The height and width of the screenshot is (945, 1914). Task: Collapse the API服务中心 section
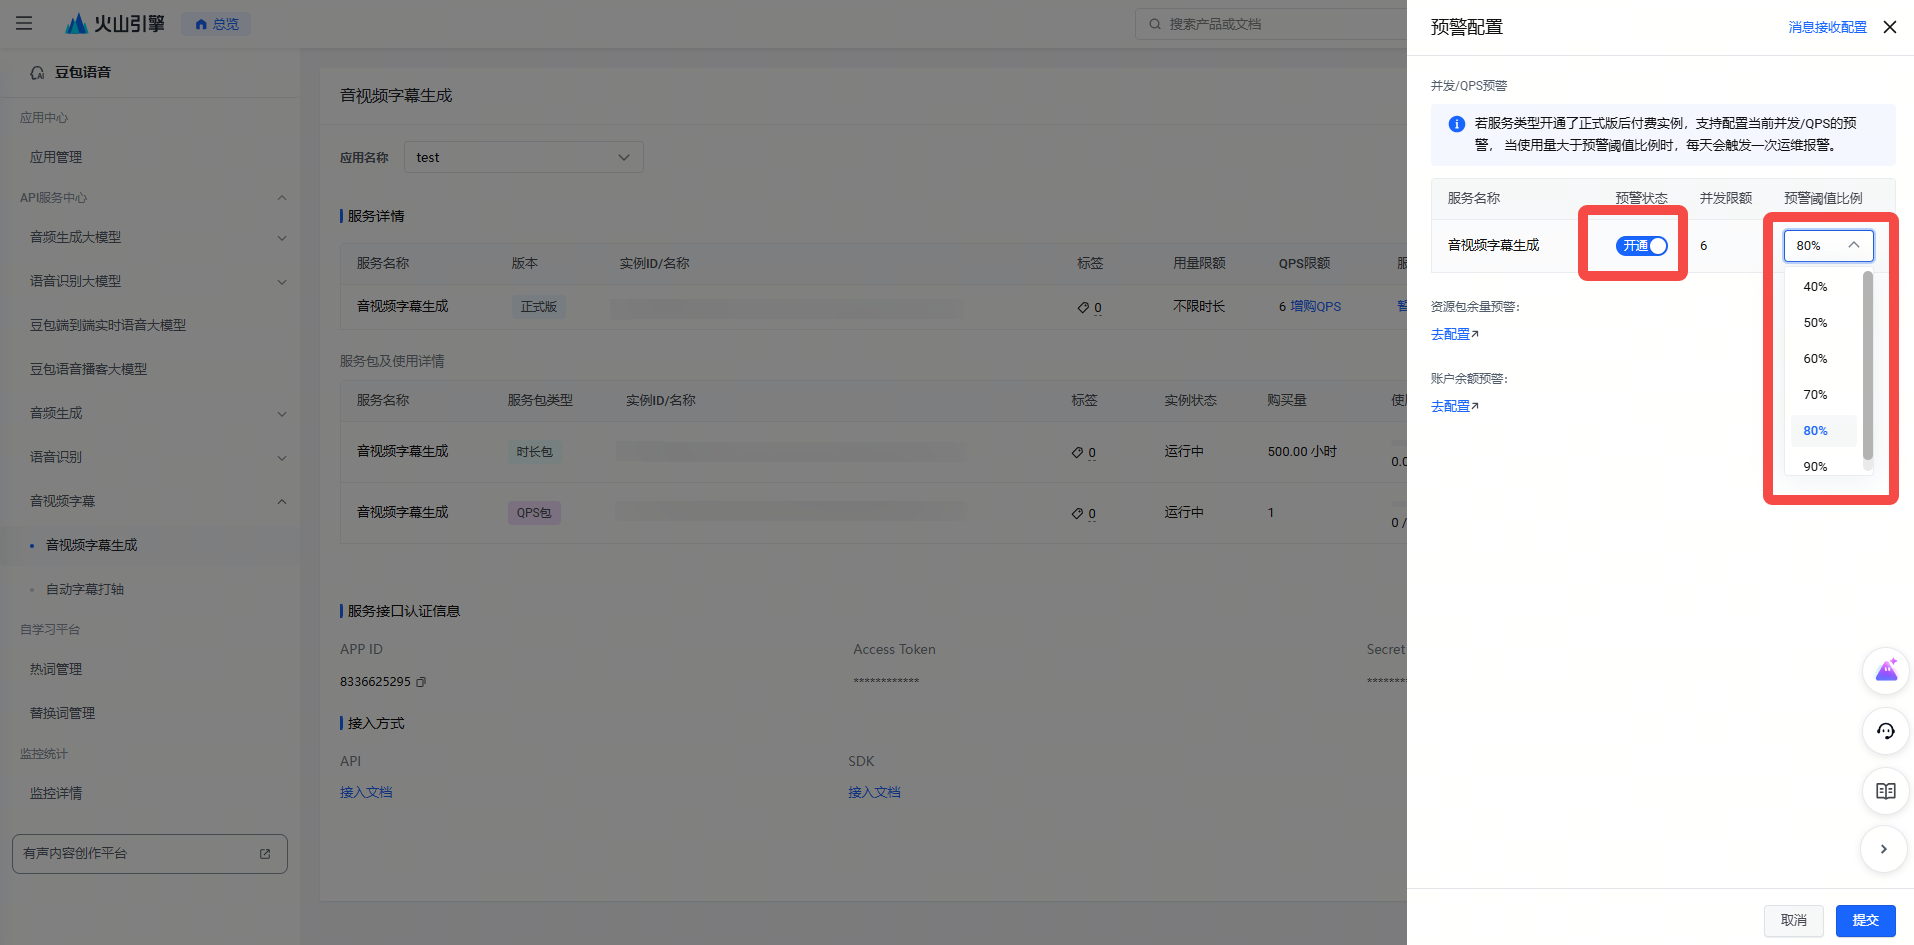click(x=282, y=198)
